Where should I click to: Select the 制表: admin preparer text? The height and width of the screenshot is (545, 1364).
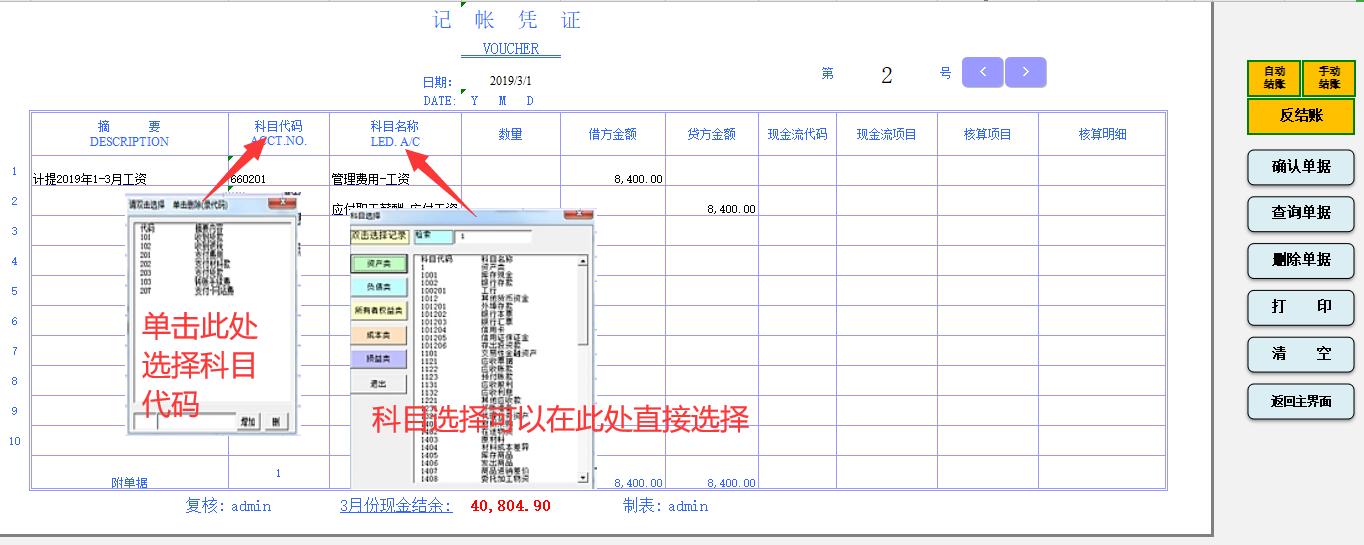click(665, 506)
